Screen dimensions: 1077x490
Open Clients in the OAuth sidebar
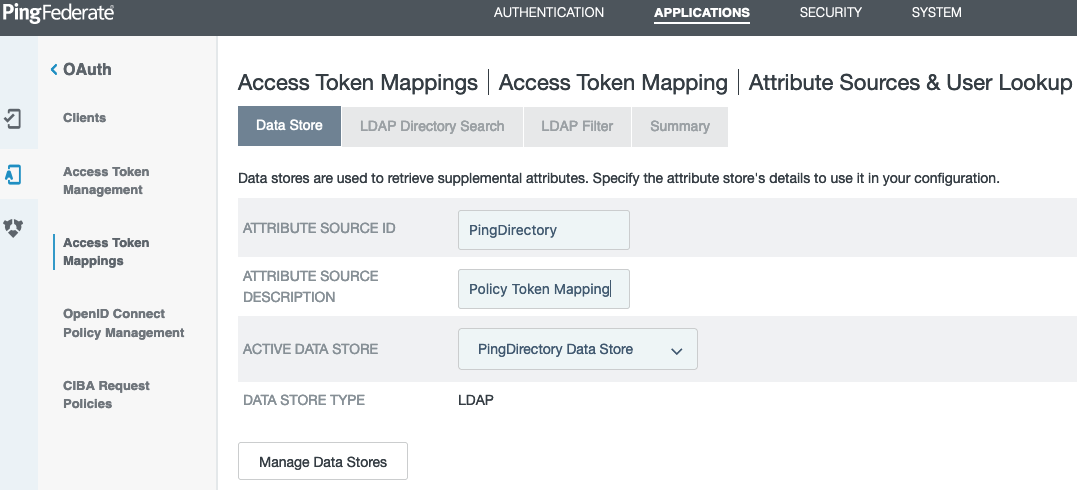pyautogui.click(x=84, y=118)
